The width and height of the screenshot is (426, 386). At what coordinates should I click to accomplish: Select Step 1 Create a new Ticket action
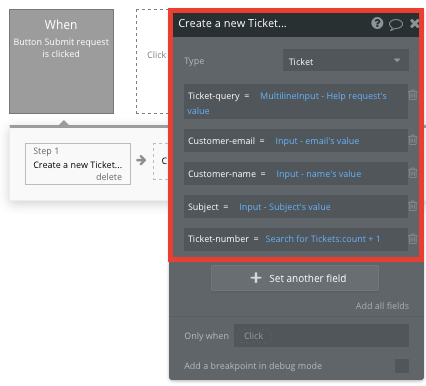[x=78, y=164]
